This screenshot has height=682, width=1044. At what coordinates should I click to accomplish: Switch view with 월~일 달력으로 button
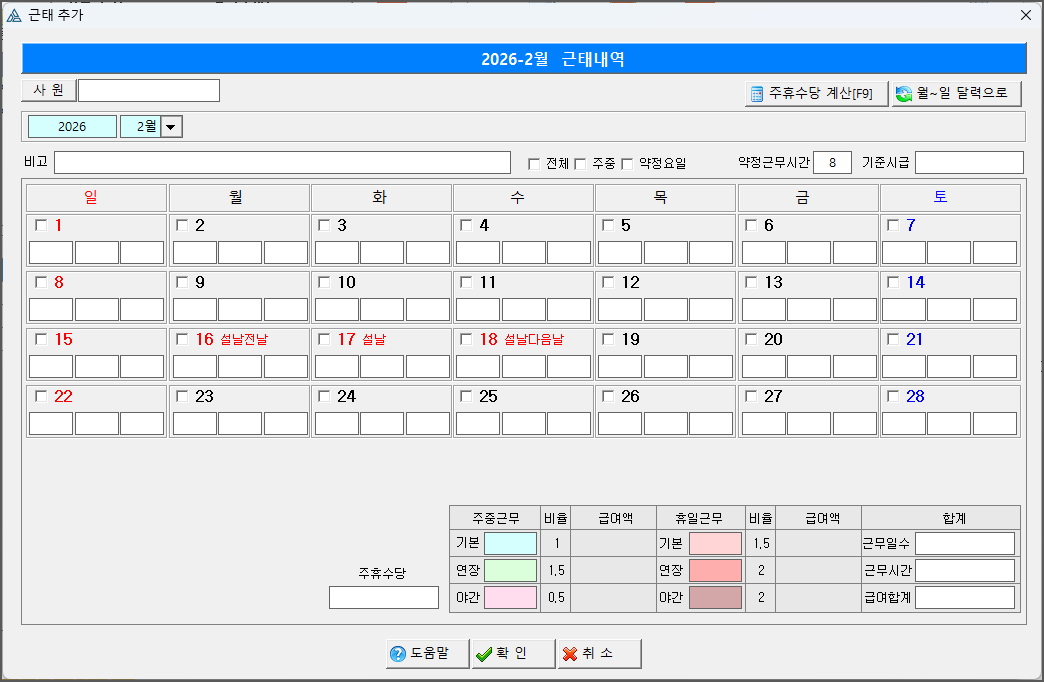[956, 93]
